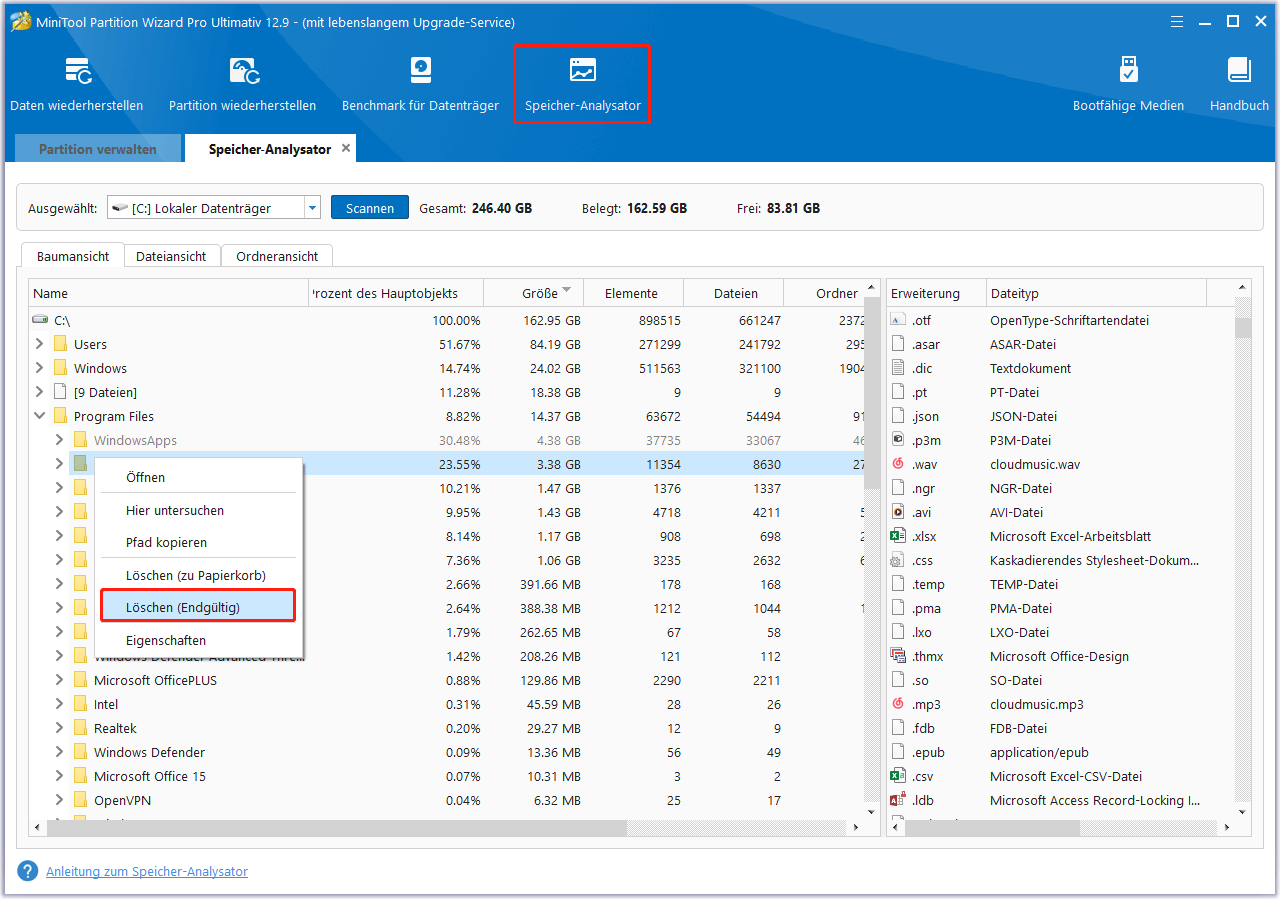
Task: Click the .ldb Access file icon
Action: coord(898,800)
